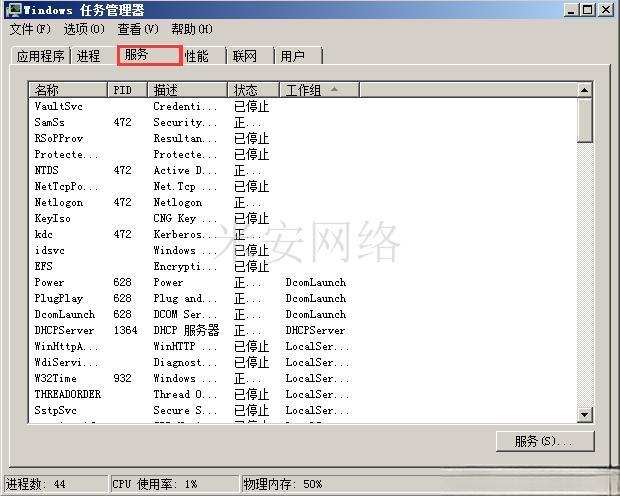
Task: Click the PID 932 cell
Action: (x=122, y=378)
